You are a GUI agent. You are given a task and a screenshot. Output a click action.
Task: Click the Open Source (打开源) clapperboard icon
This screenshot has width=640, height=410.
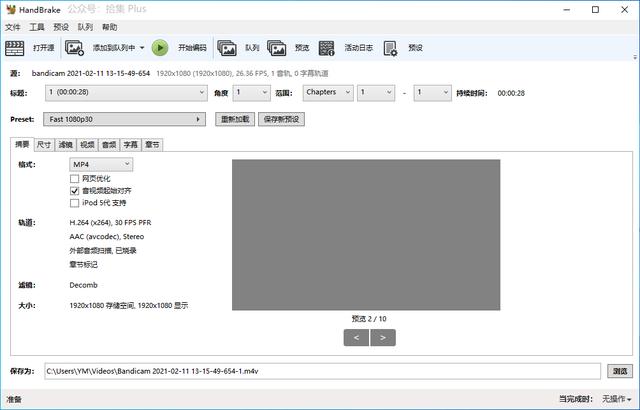coord(19,47)
